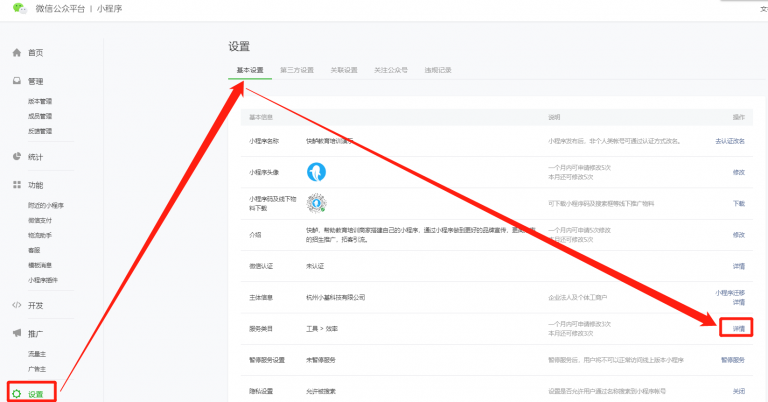Select the 违规记录 tab
The height and width of the screenshot is (402, 768).
tap(438, 70)
